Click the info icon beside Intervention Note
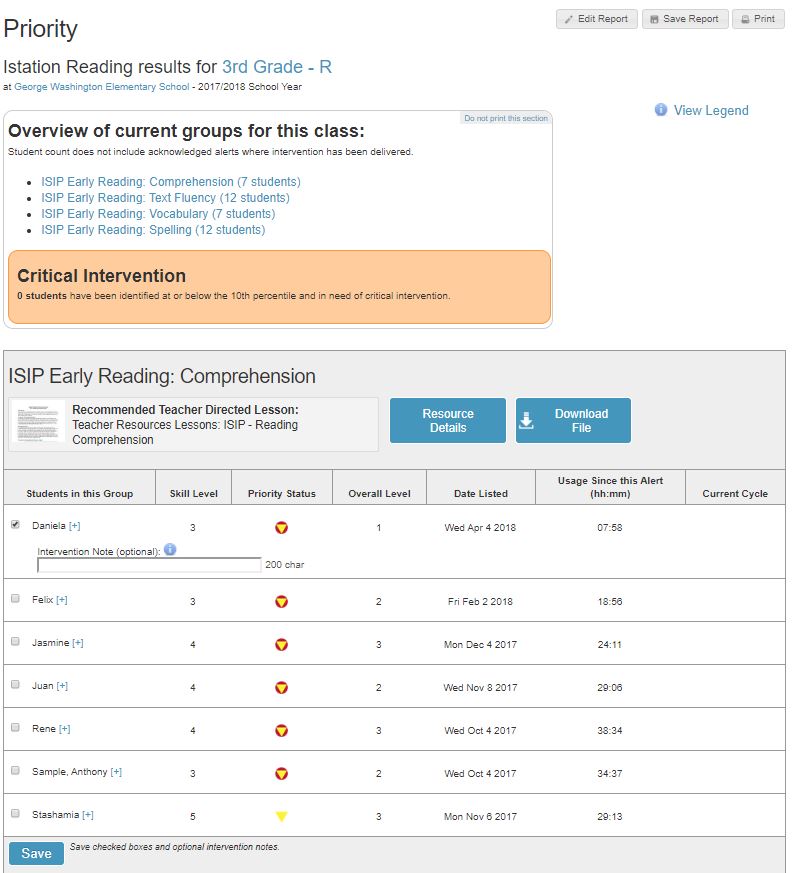793x873 pixels. point(170,550)
